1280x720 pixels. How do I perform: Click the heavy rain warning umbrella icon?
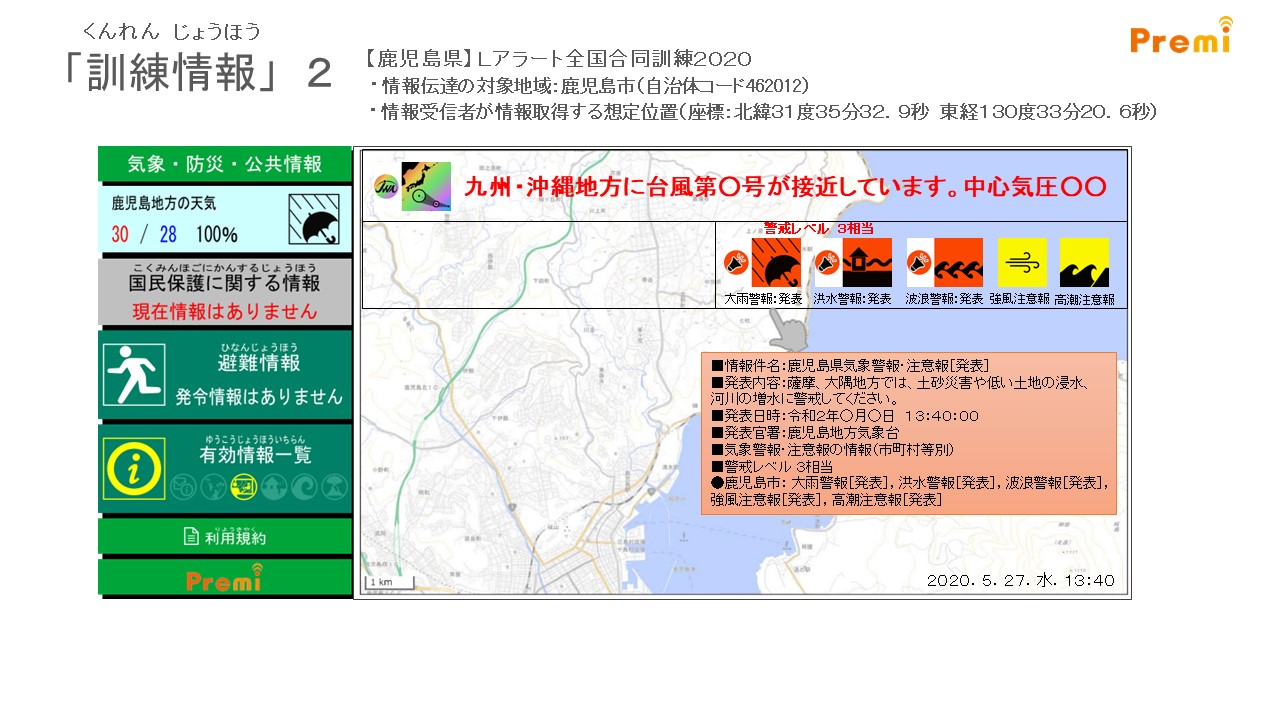[775, 263]
